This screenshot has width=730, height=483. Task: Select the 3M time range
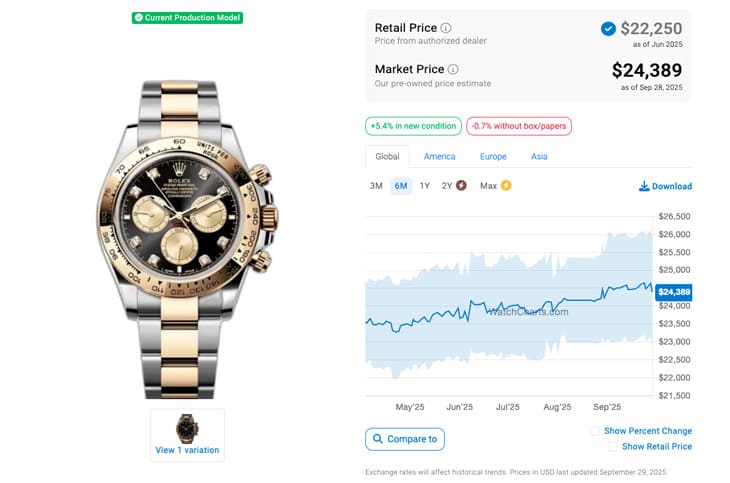376,186
